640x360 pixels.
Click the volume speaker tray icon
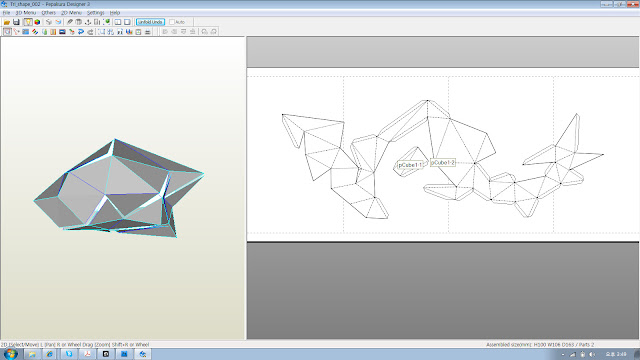592,354
